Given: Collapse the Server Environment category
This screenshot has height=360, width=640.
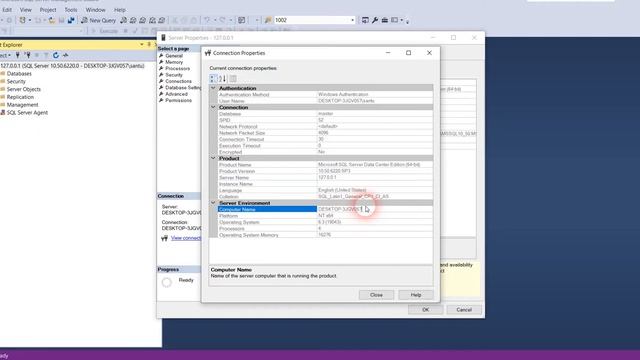Looking at the screenshot, I should tap(213, 203).
